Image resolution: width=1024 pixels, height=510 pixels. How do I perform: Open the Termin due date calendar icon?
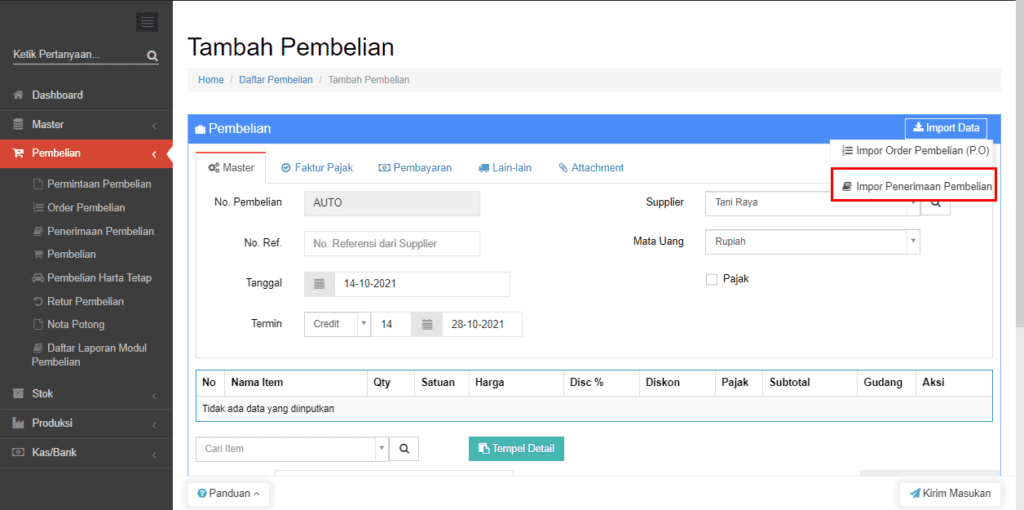point(427,324)
